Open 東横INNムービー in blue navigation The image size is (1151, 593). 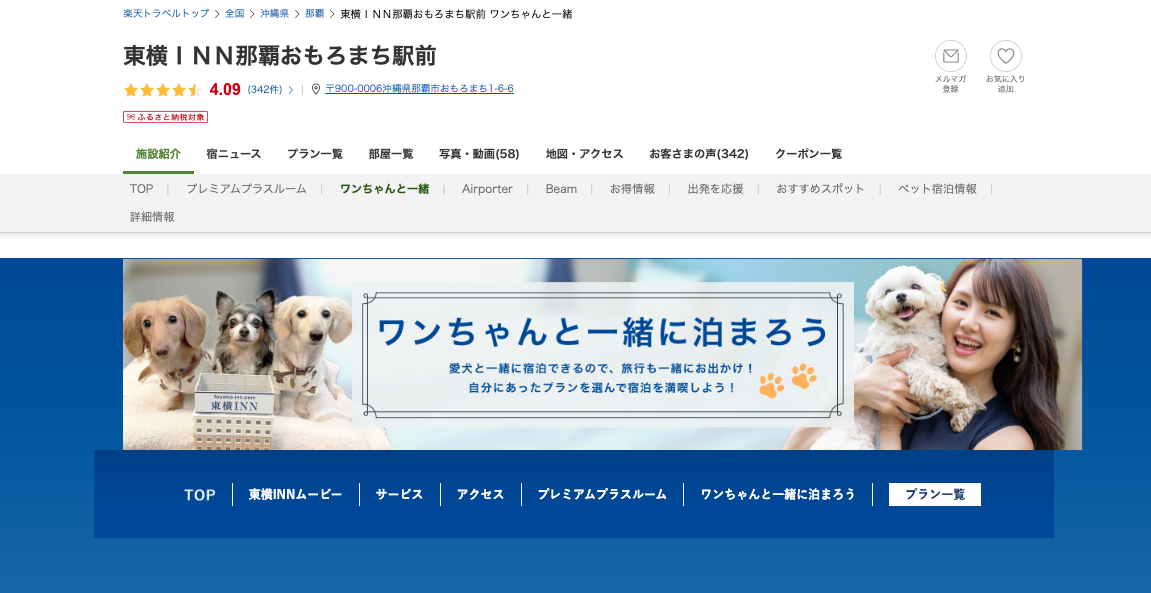295,495
